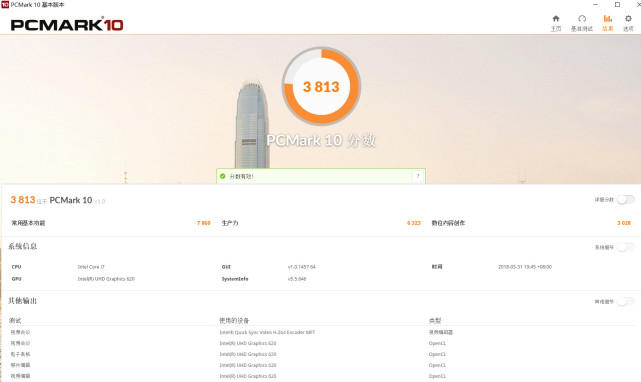Select the SystemInfo version value
The height and width of the screenshot is (382, 641).
pyautogui.click(x=297, y=279)
